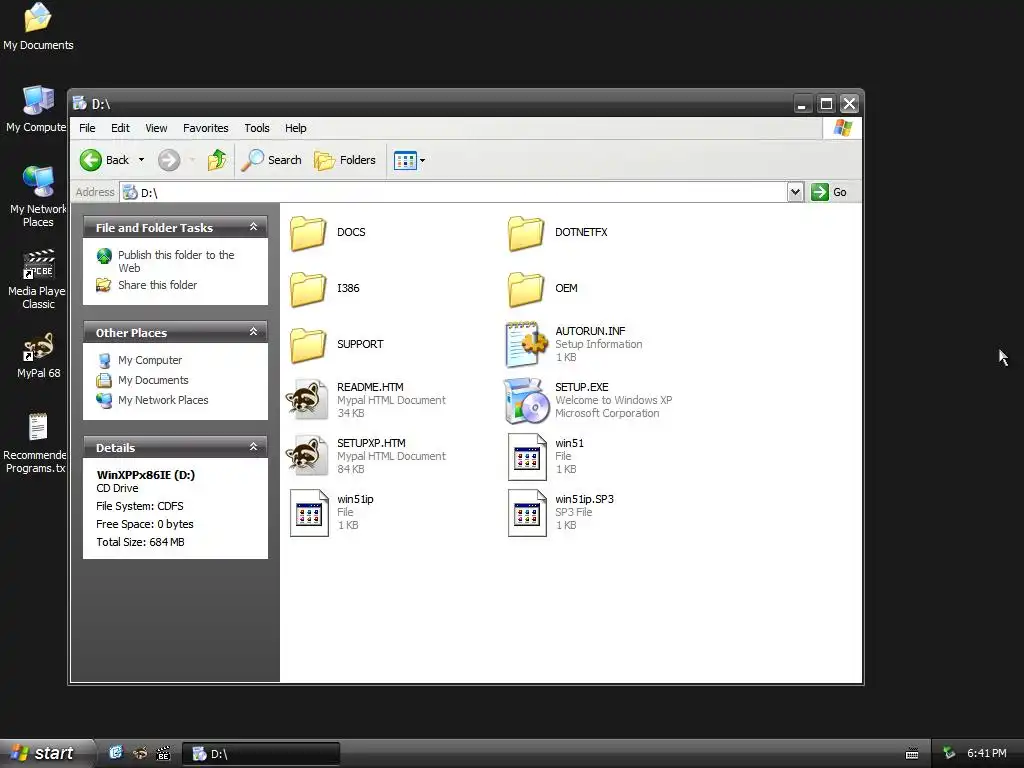Go to My Computer in Other Places
This screenshot has width=1024, height=768.
pyautogui.click(x=150, y=360)
